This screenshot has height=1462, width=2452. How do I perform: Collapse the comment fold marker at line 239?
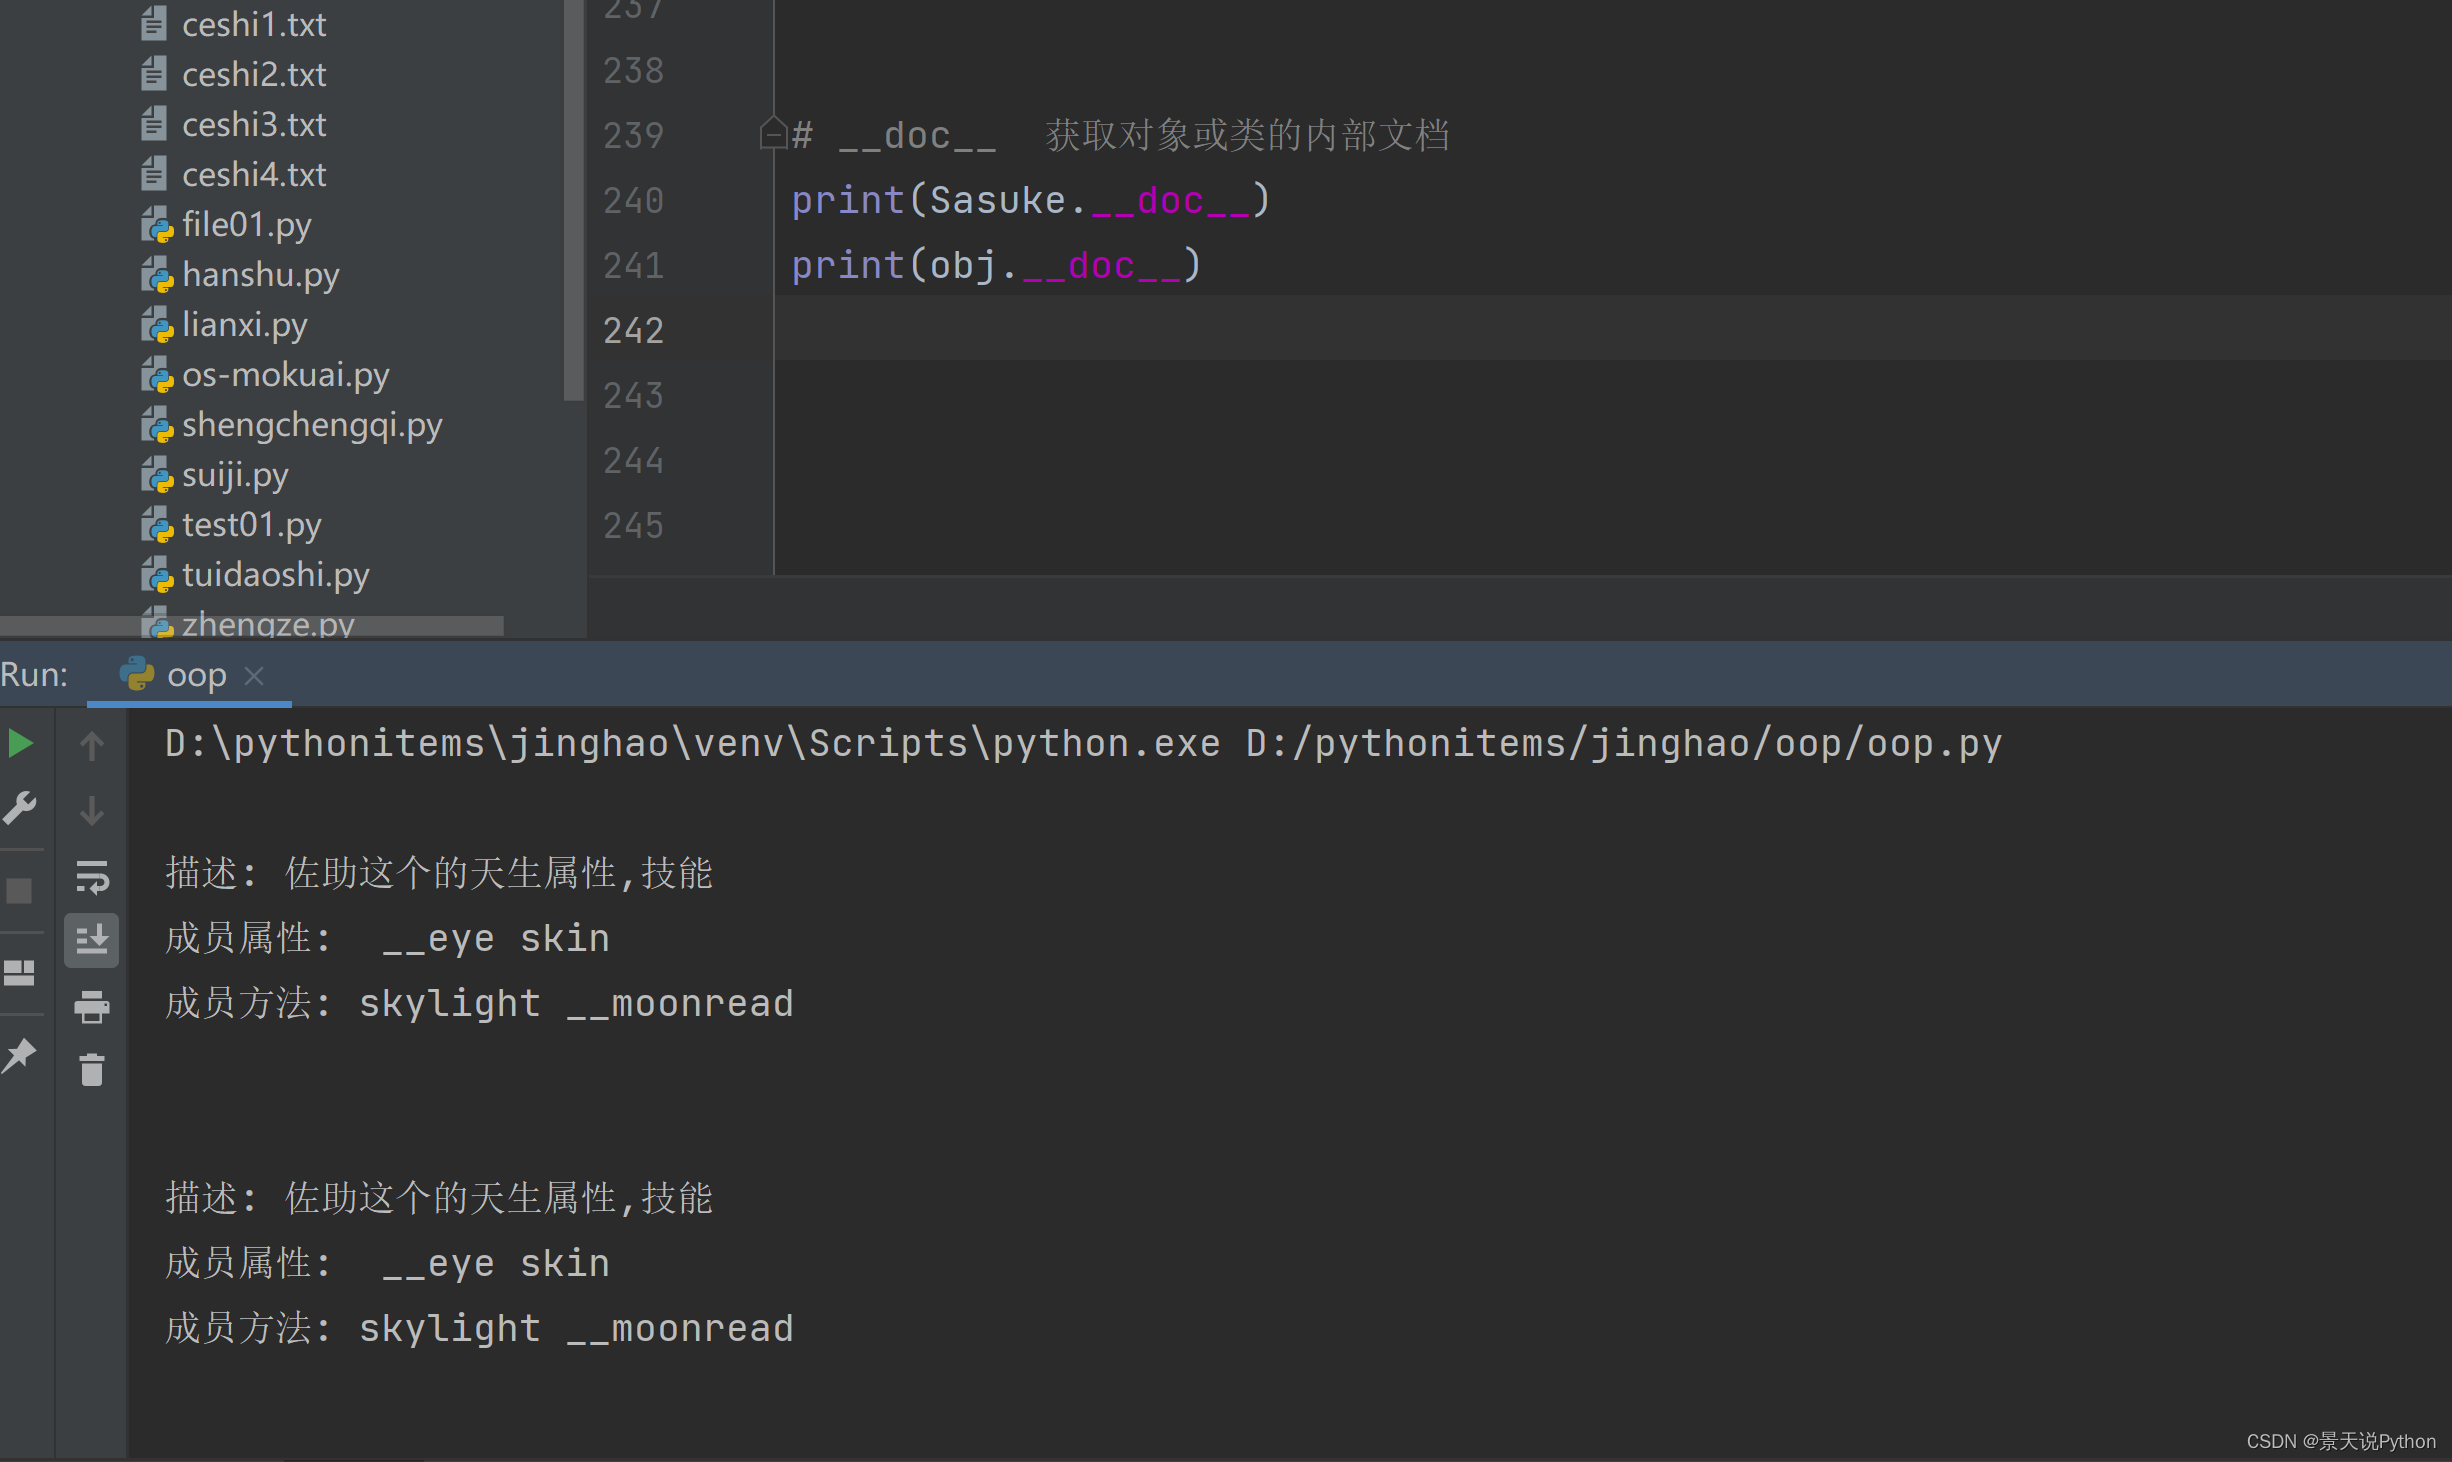coord(773,133)
